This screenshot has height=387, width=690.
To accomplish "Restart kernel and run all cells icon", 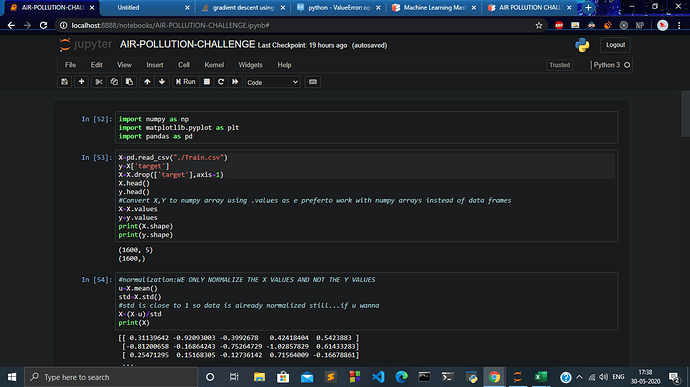I will click(235, 82).
